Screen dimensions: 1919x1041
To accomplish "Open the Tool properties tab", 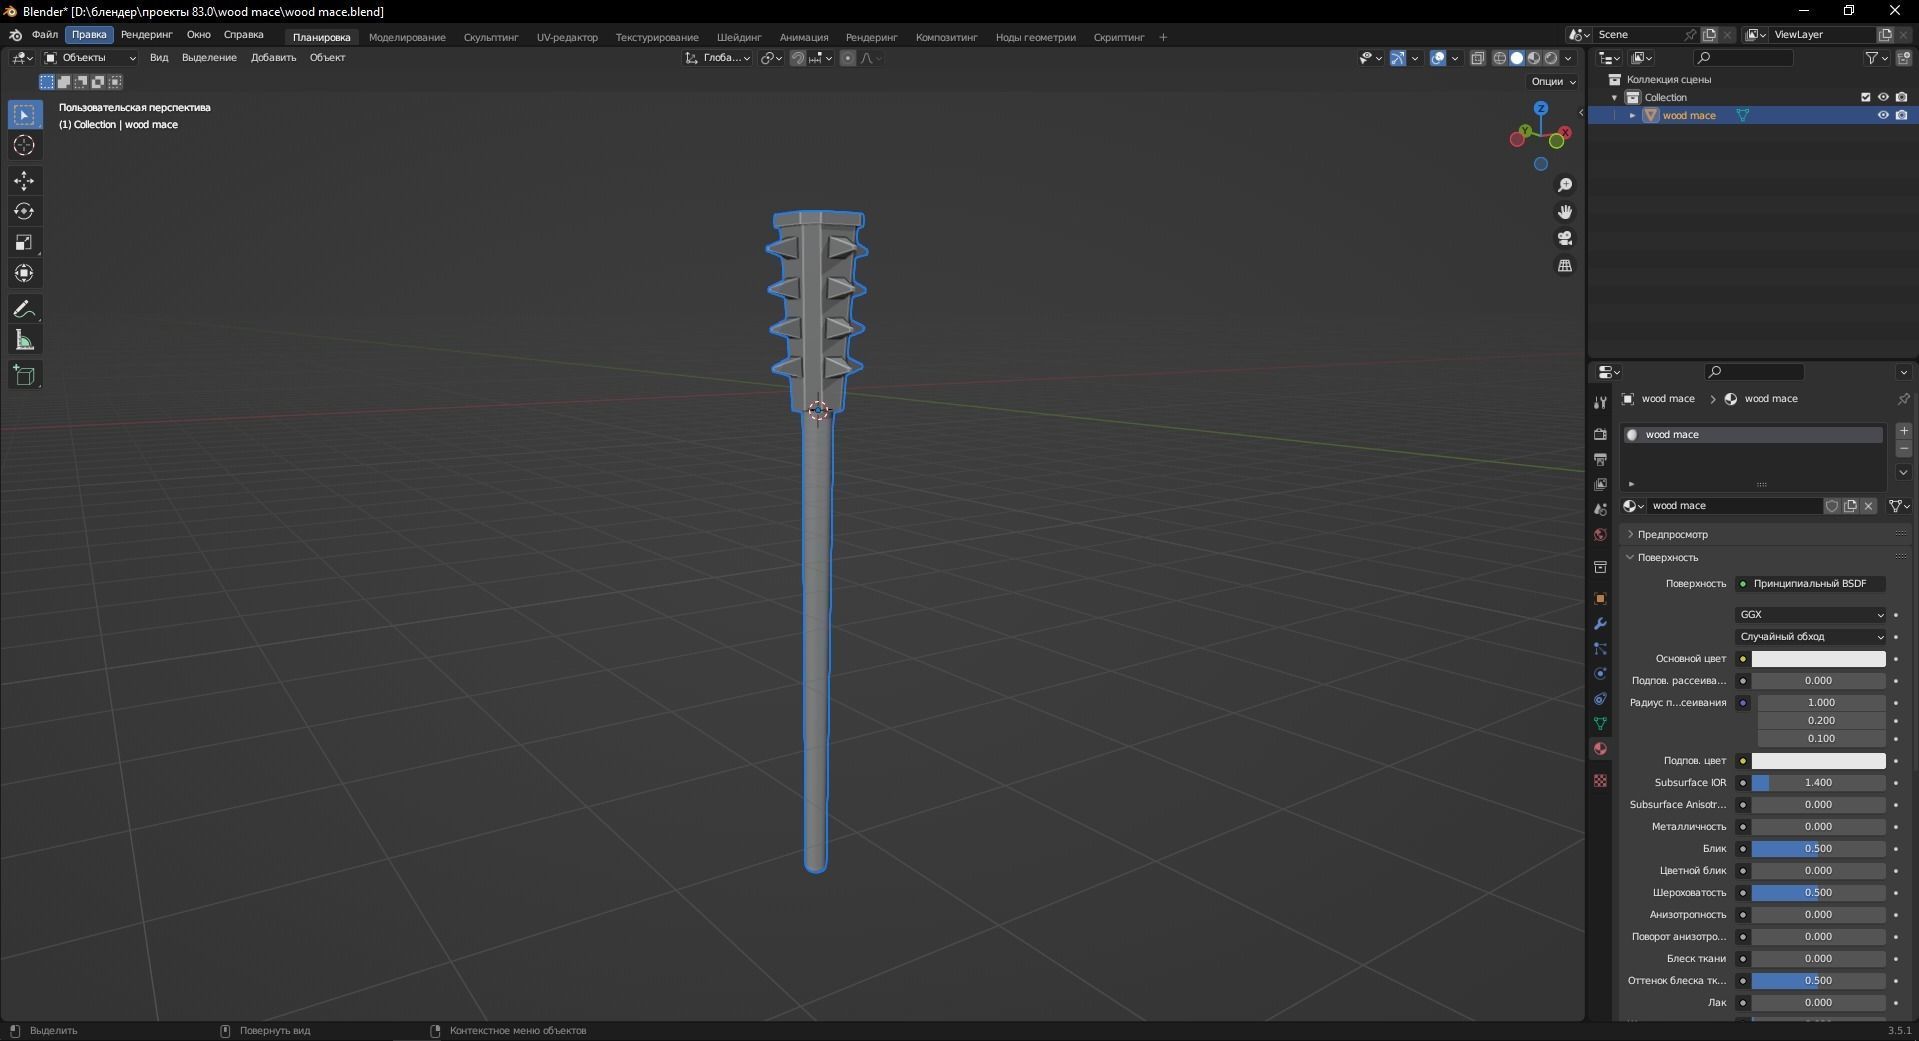I will (x=1600, y=402).
